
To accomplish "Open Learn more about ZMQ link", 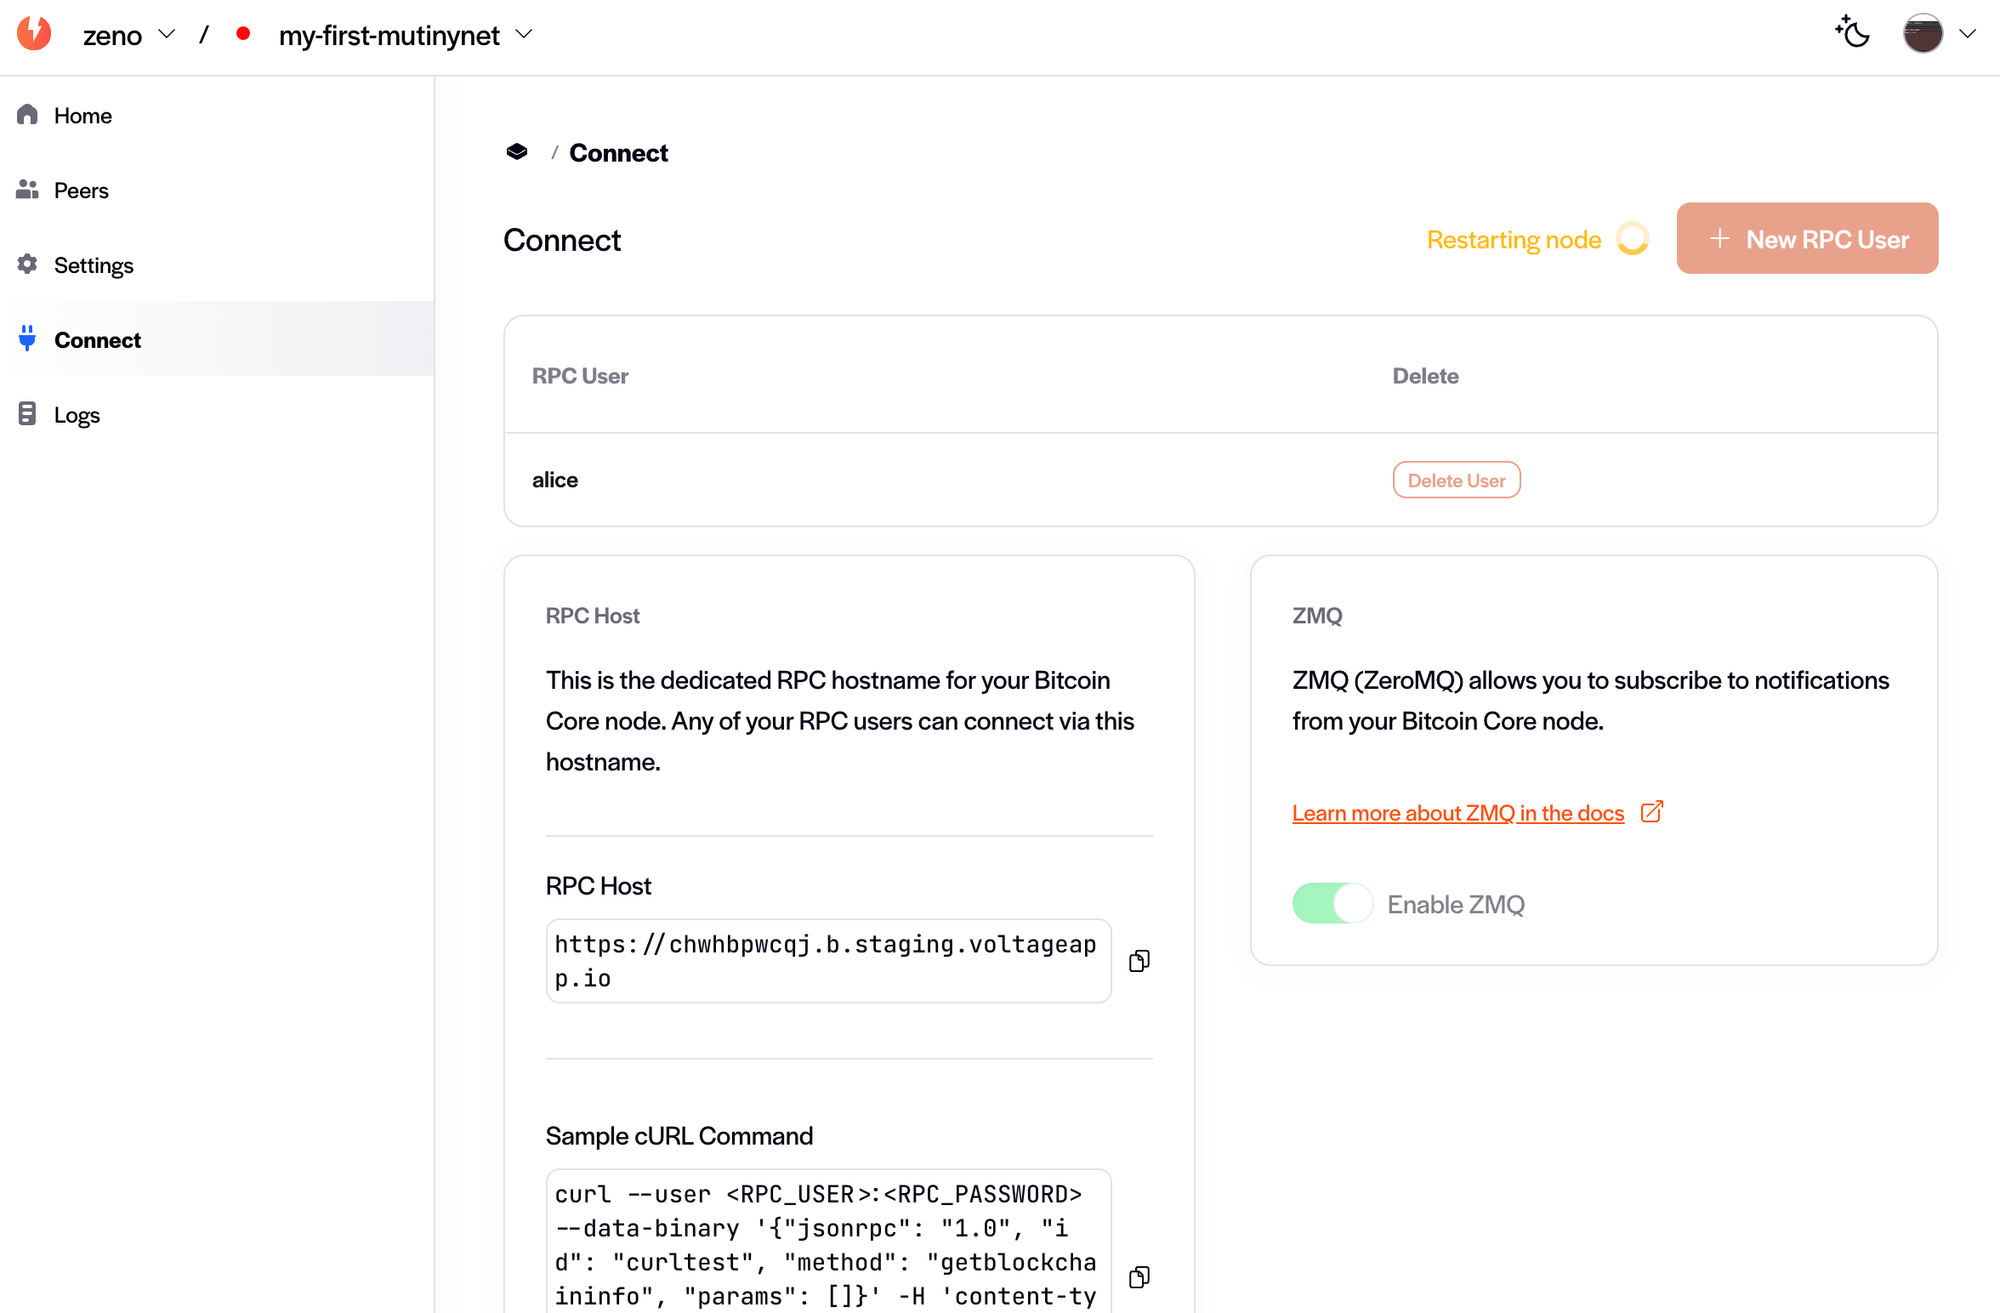I will 1457,813.
